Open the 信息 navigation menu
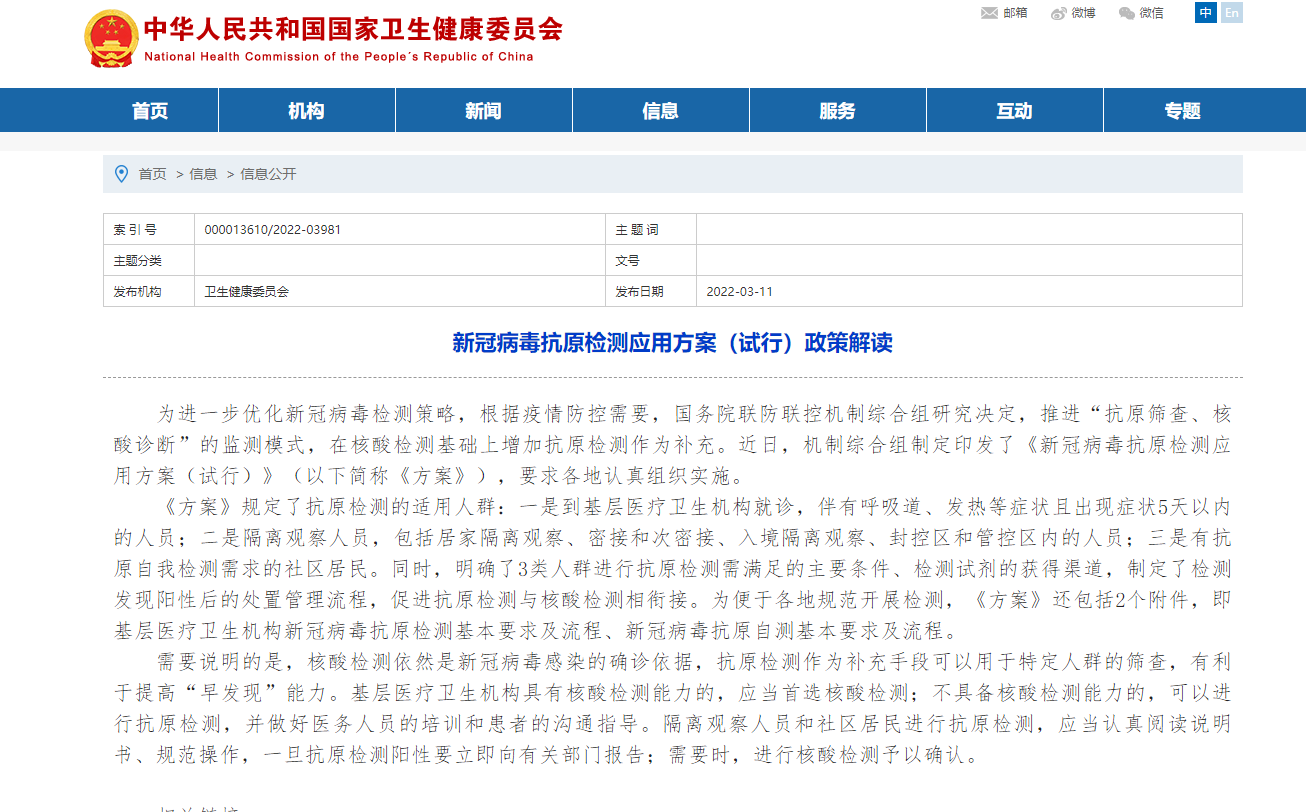The width and height of the screenshot is (1306, 812). 660,110
